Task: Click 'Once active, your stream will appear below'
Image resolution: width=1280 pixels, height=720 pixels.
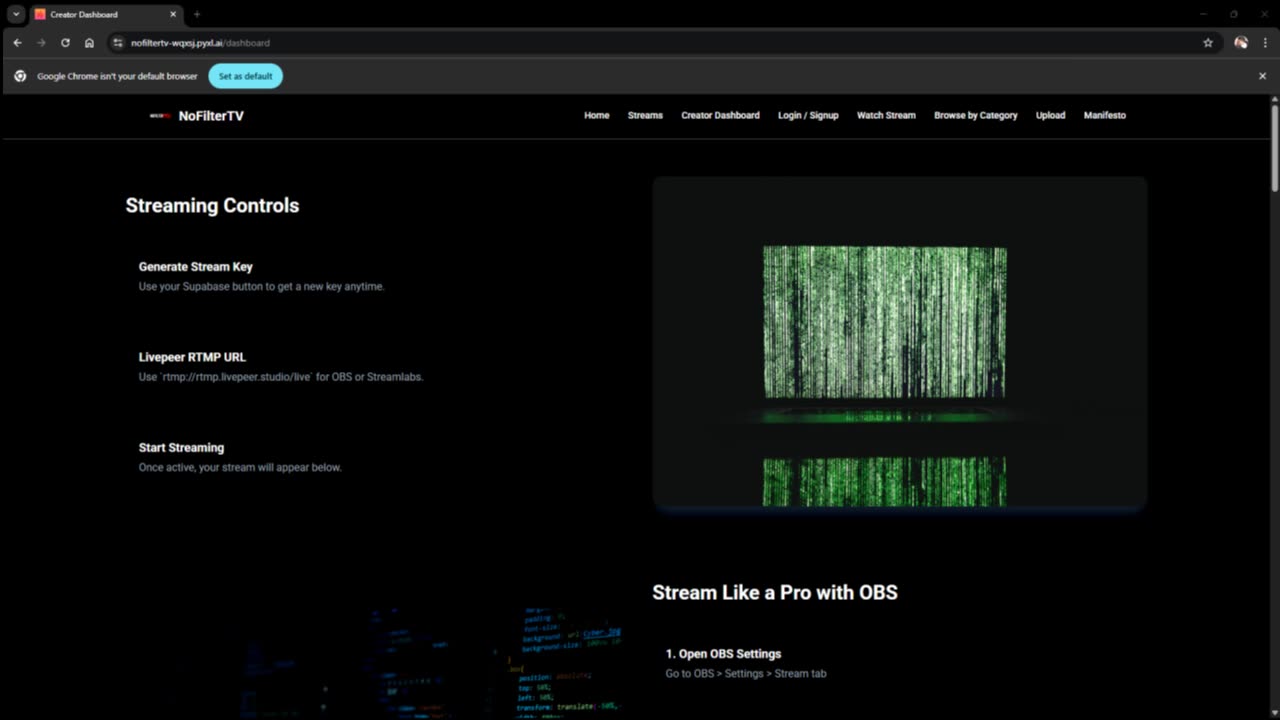Action: click(x=240, y=467)
